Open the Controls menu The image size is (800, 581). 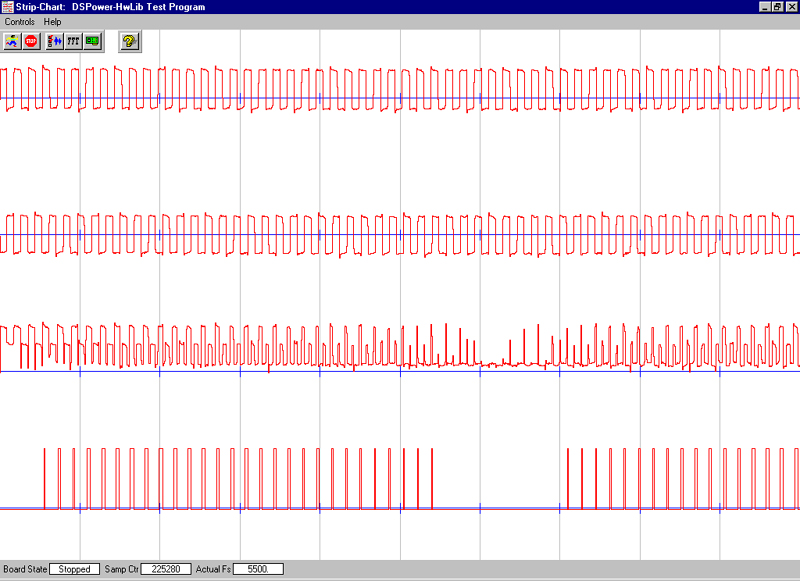tap(20, 22)
